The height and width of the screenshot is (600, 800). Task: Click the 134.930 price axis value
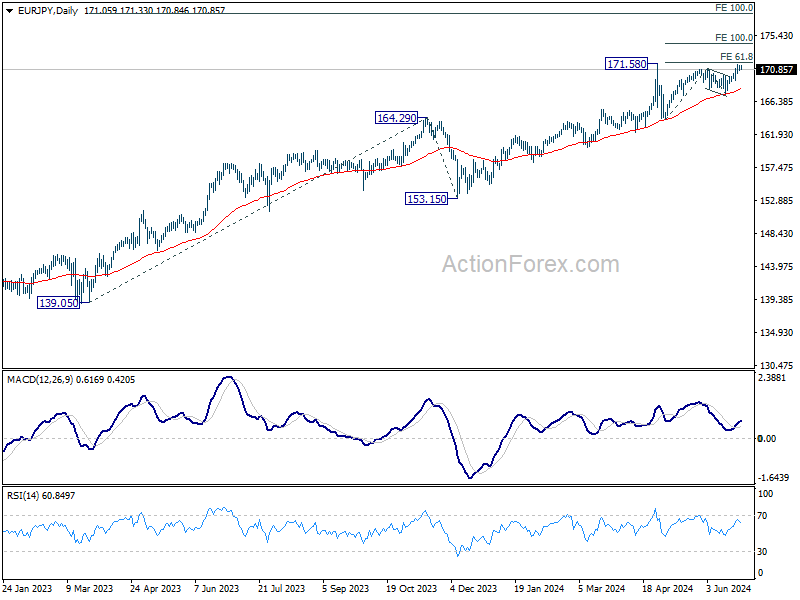coord(777,333)
